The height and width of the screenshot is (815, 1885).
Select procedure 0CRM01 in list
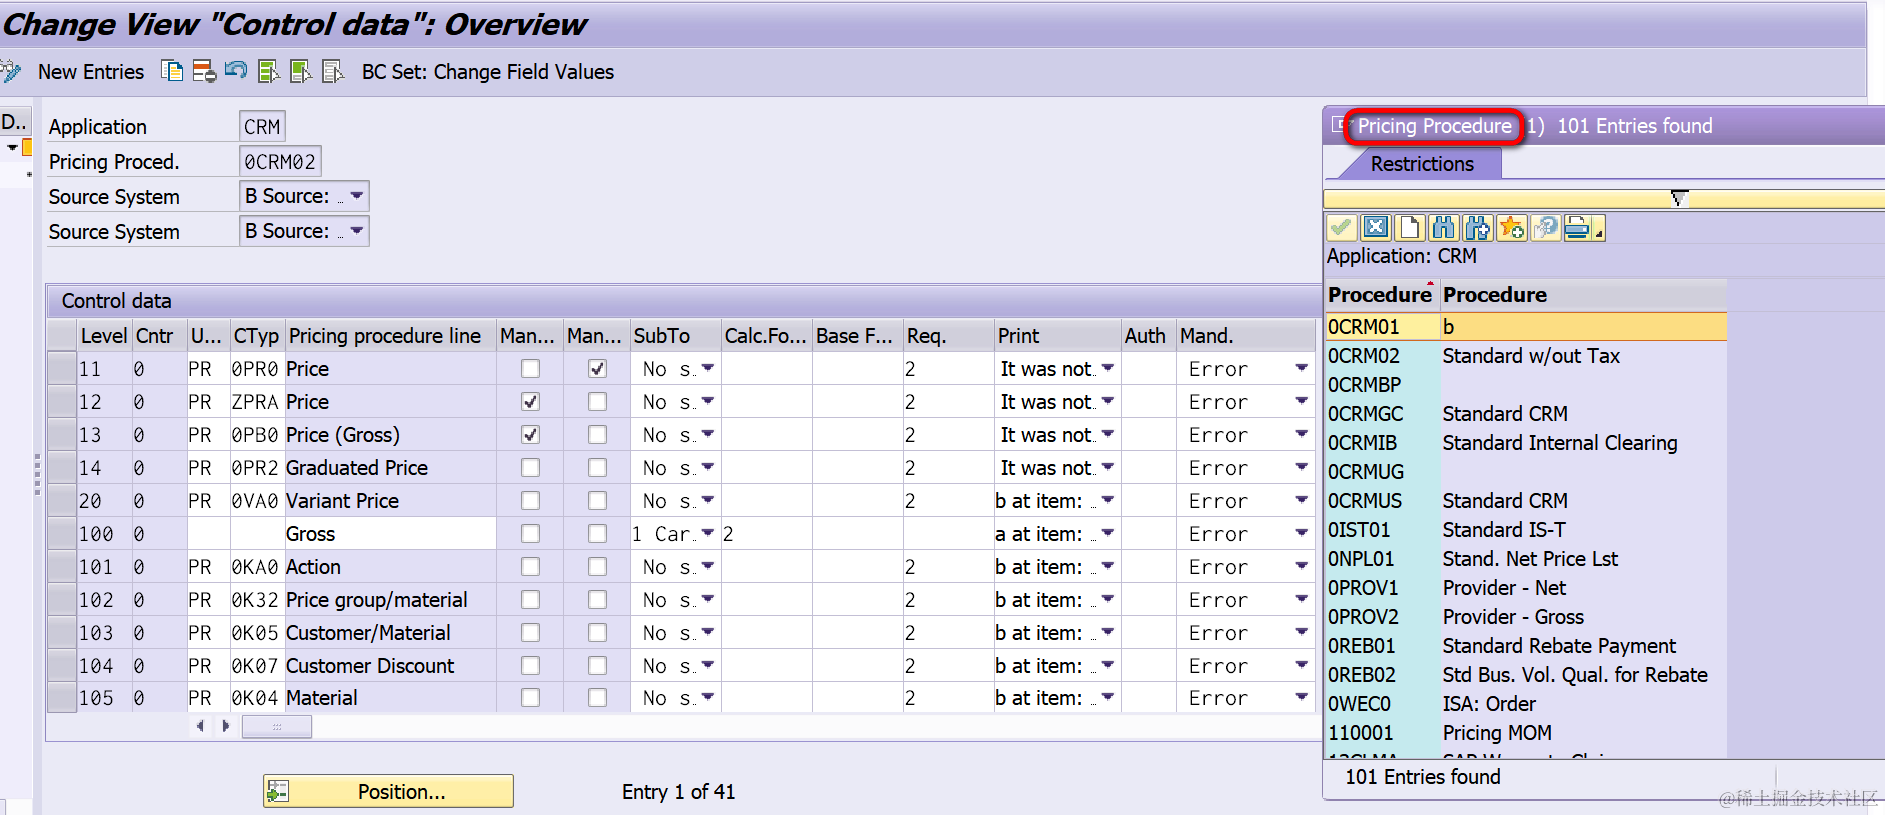point(1526,327)
